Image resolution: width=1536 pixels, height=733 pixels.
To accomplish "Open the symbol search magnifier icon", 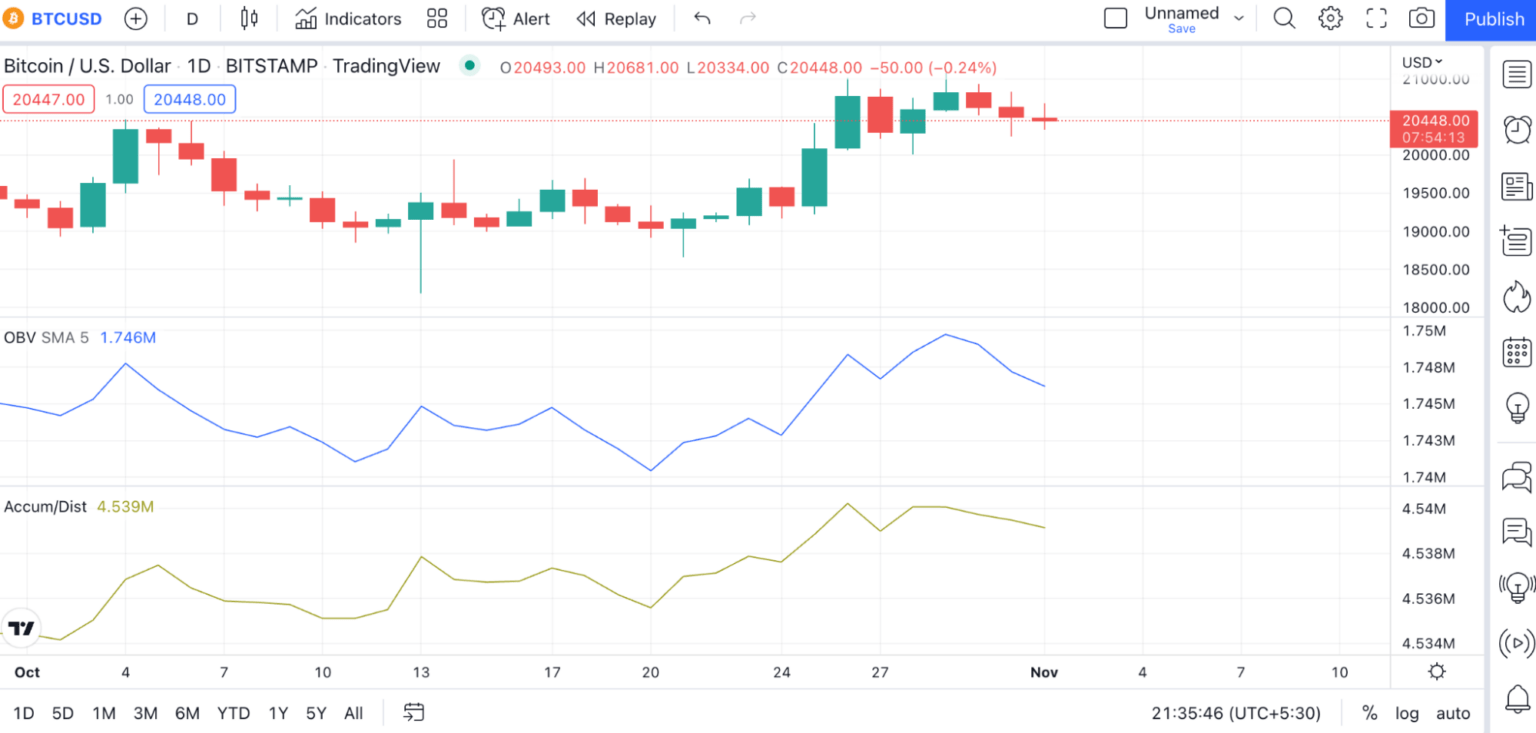I will (x=1284, y=18).
